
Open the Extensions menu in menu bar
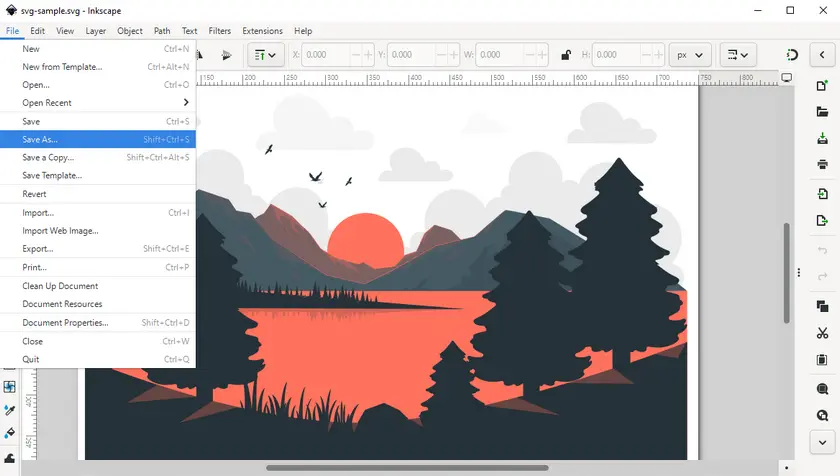[x=262, y=31]
